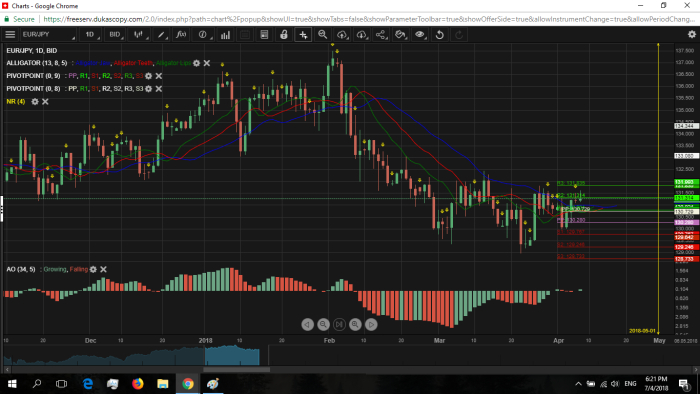Open the EUR/JPY instrument selector
This screenshot has width=700, height=394.
tap(48, 34)
